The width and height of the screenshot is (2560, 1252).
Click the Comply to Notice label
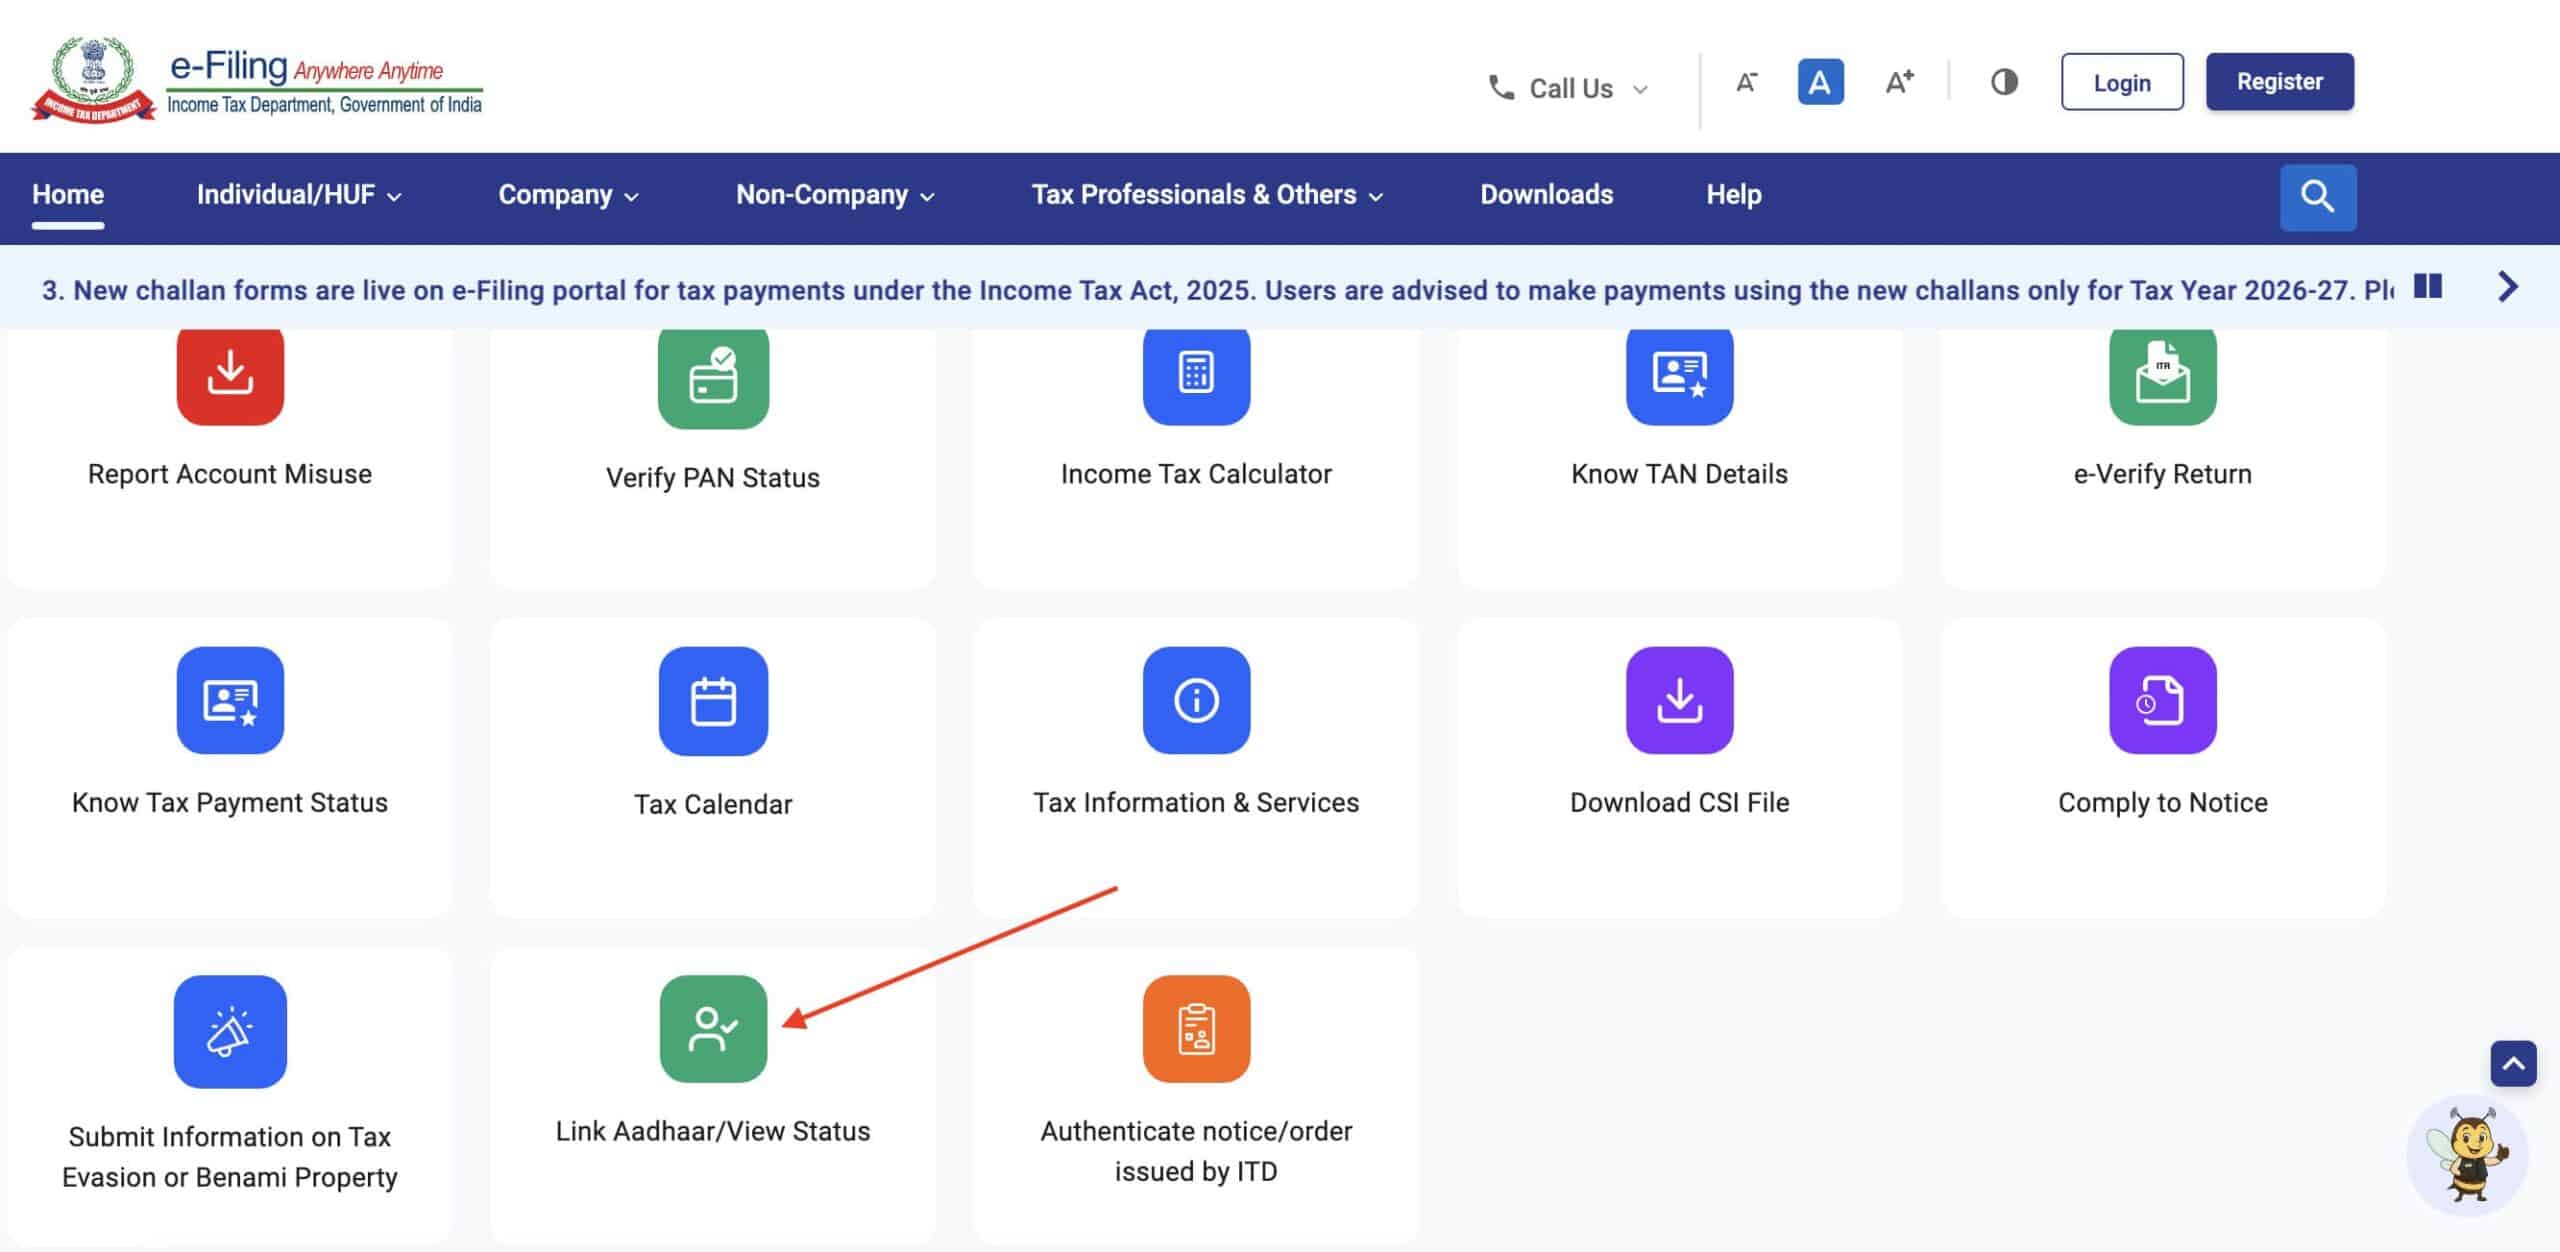point(2162,803)
